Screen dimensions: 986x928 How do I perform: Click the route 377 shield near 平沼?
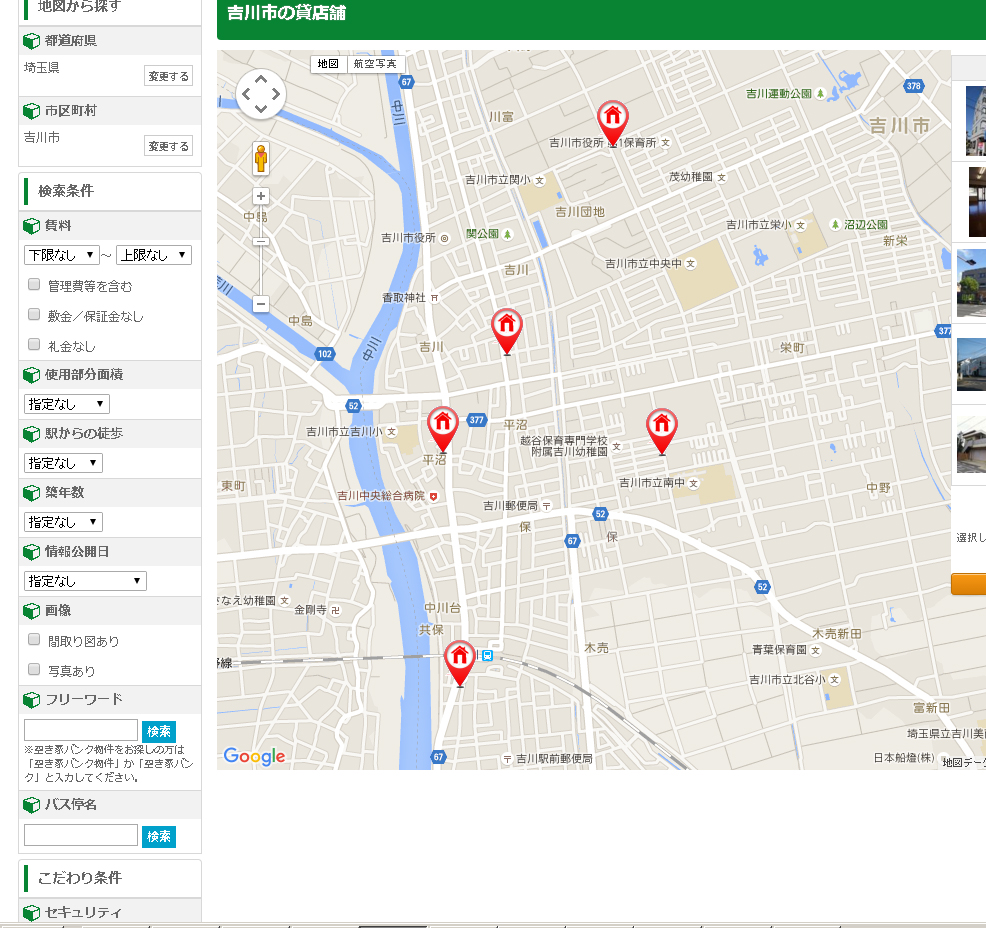coord(477,420)
